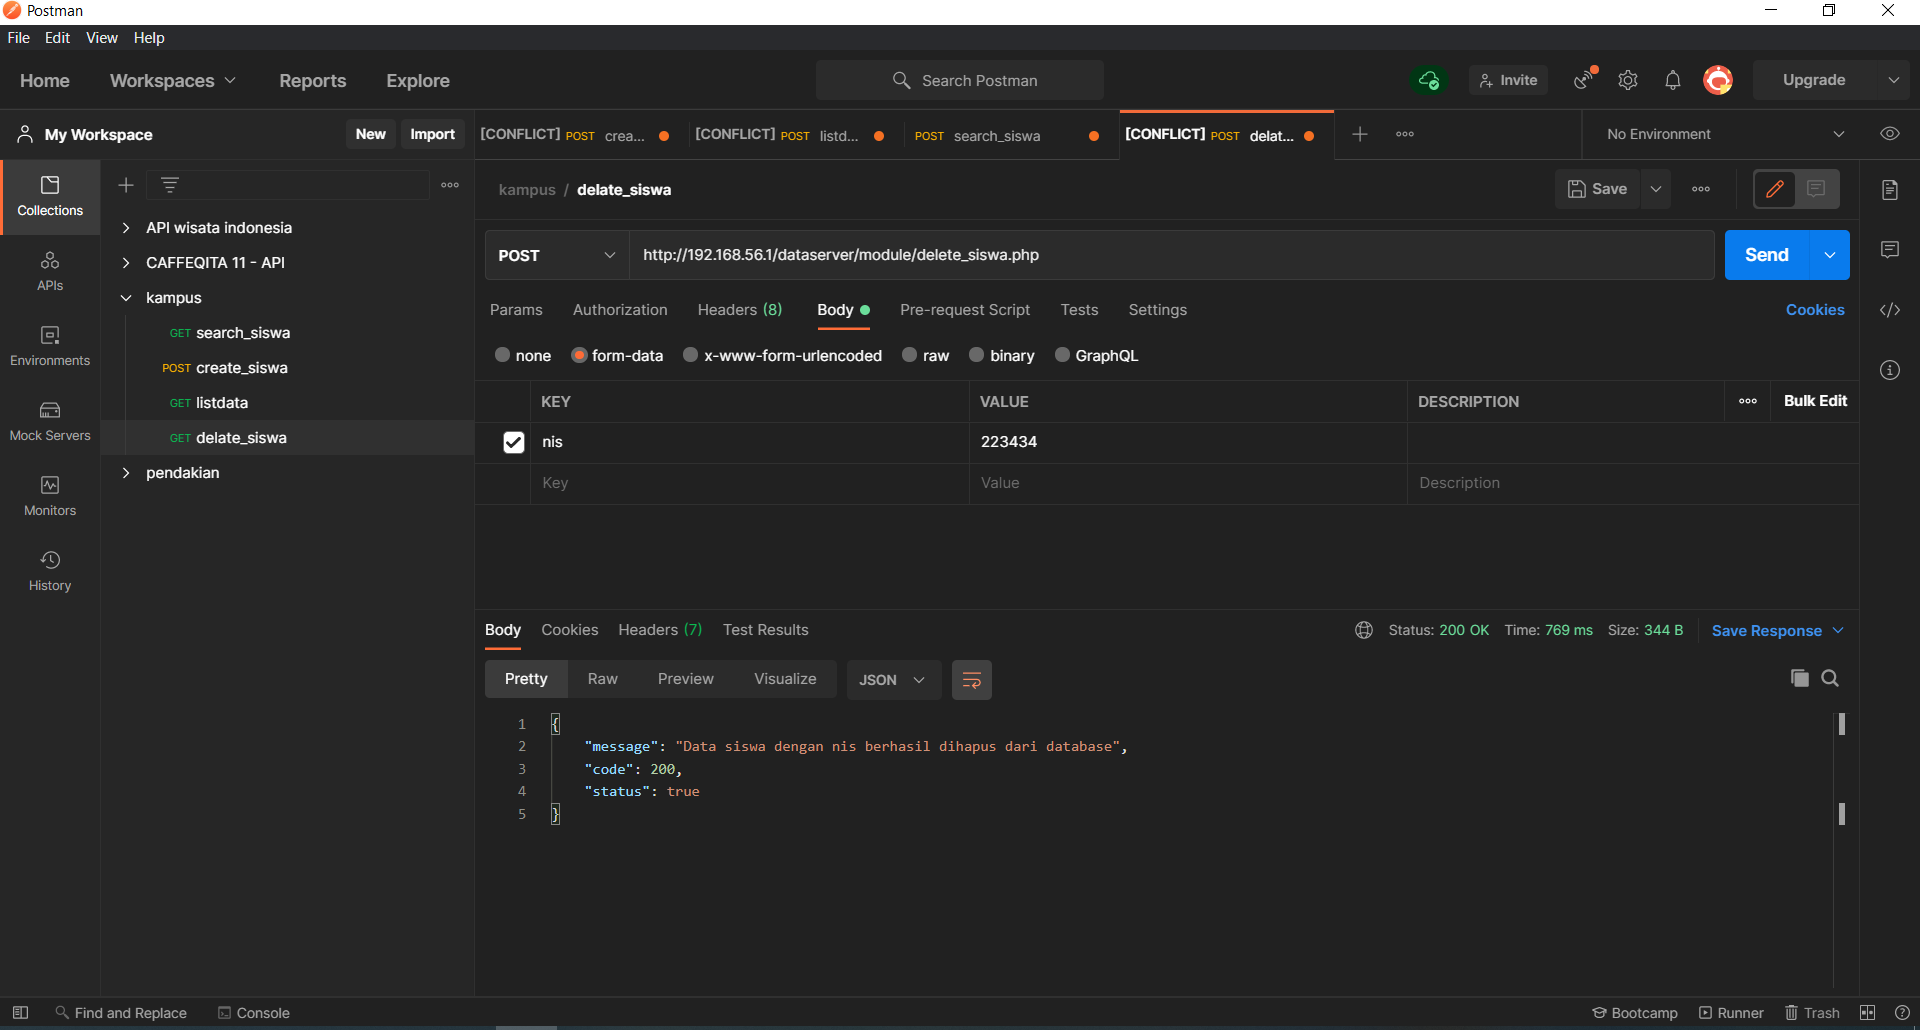Click the capture requests satellite icon

click(1584, 80)
